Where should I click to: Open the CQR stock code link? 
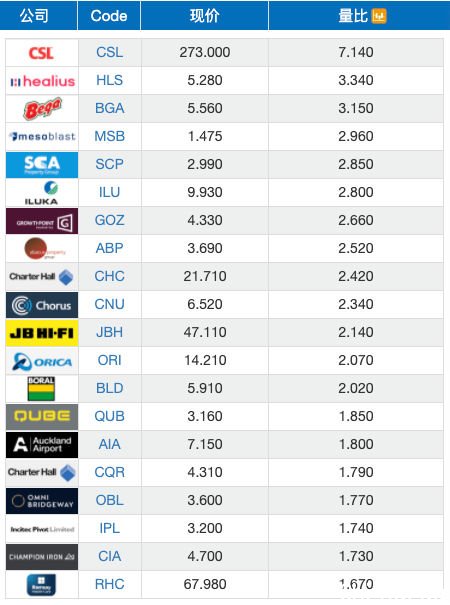point(110,472)
